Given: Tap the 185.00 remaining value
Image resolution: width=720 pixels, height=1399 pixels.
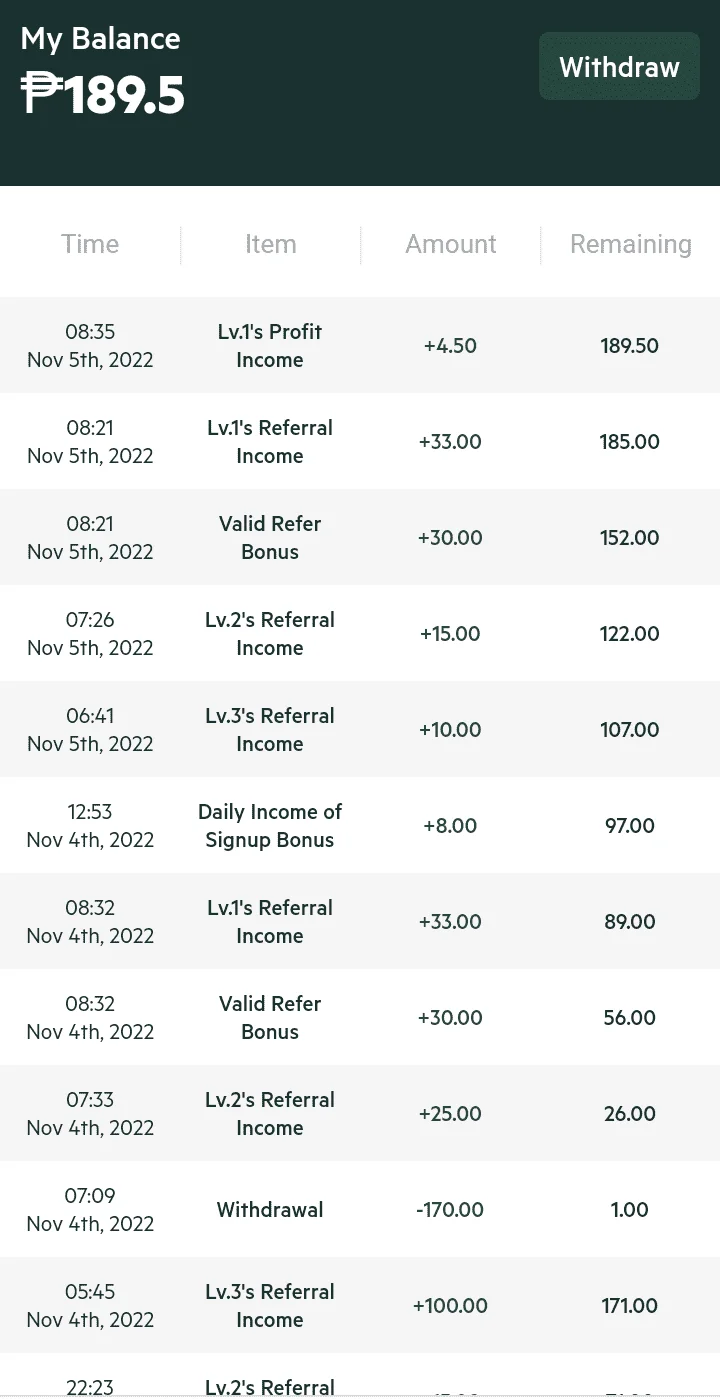Looking at the screenshot, I should (x=630, y=442).
